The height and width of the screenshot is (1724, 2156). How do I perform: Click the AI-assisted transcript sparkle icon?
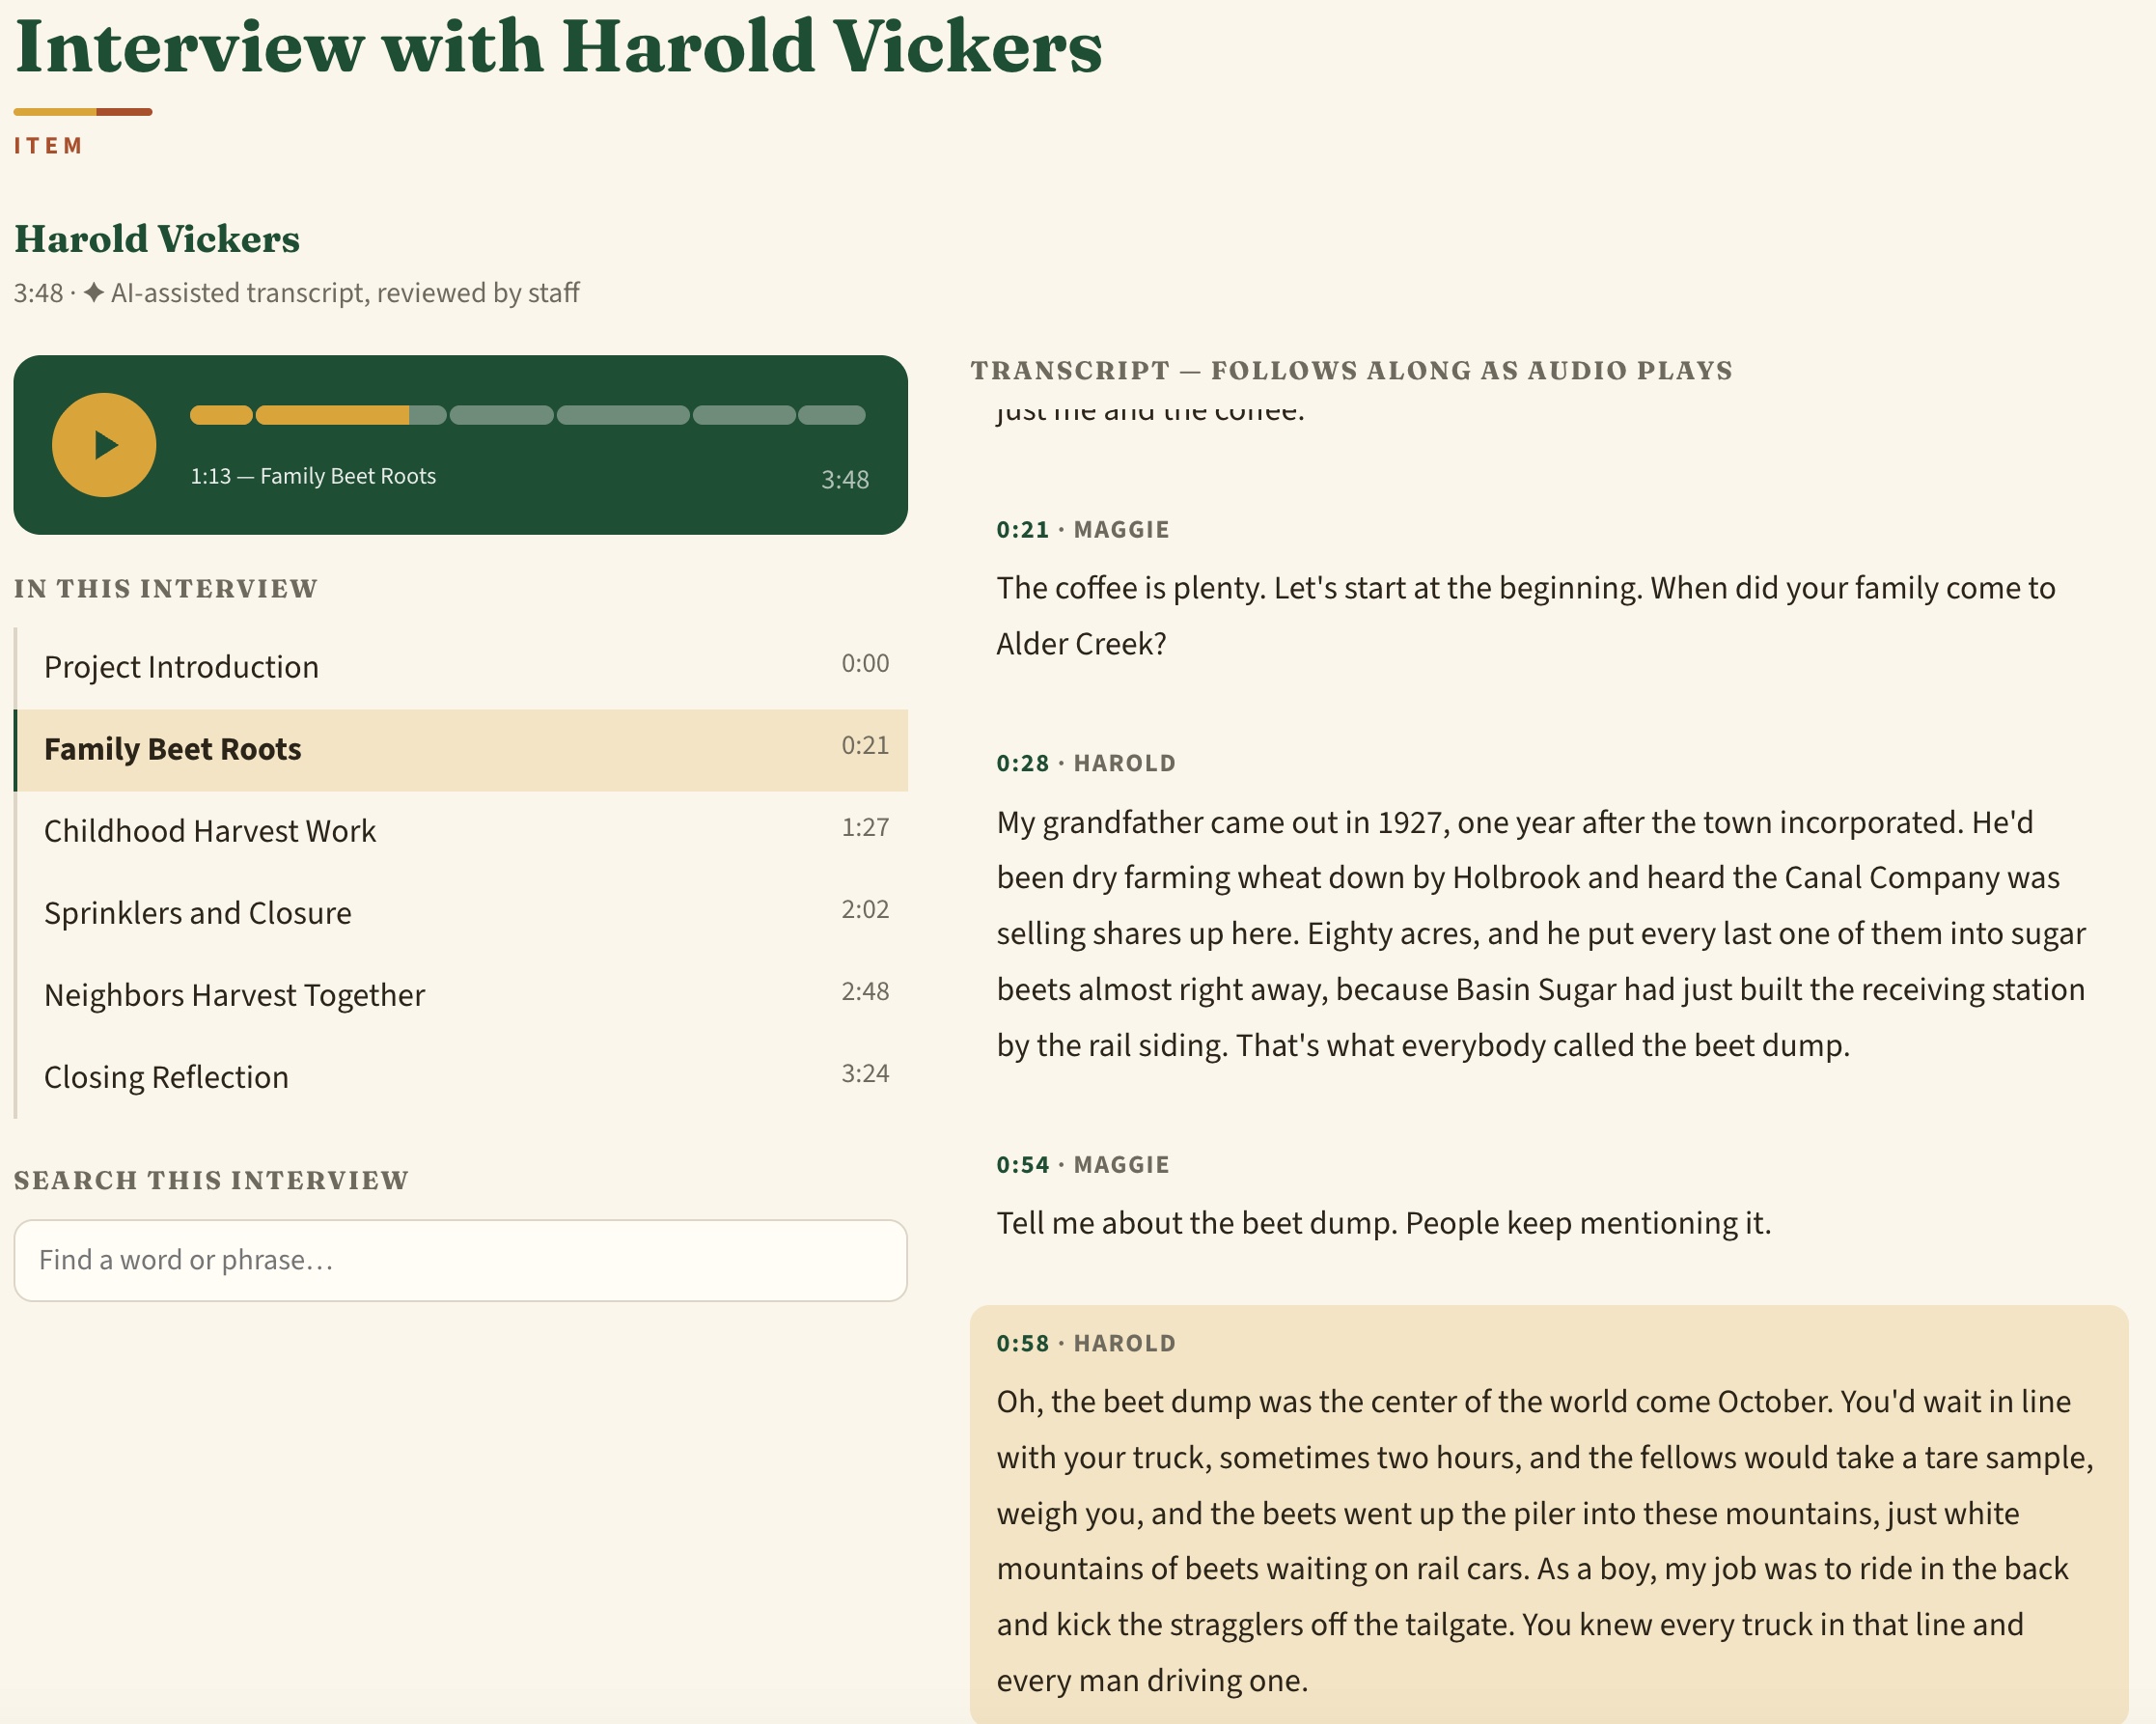point(94,293)
